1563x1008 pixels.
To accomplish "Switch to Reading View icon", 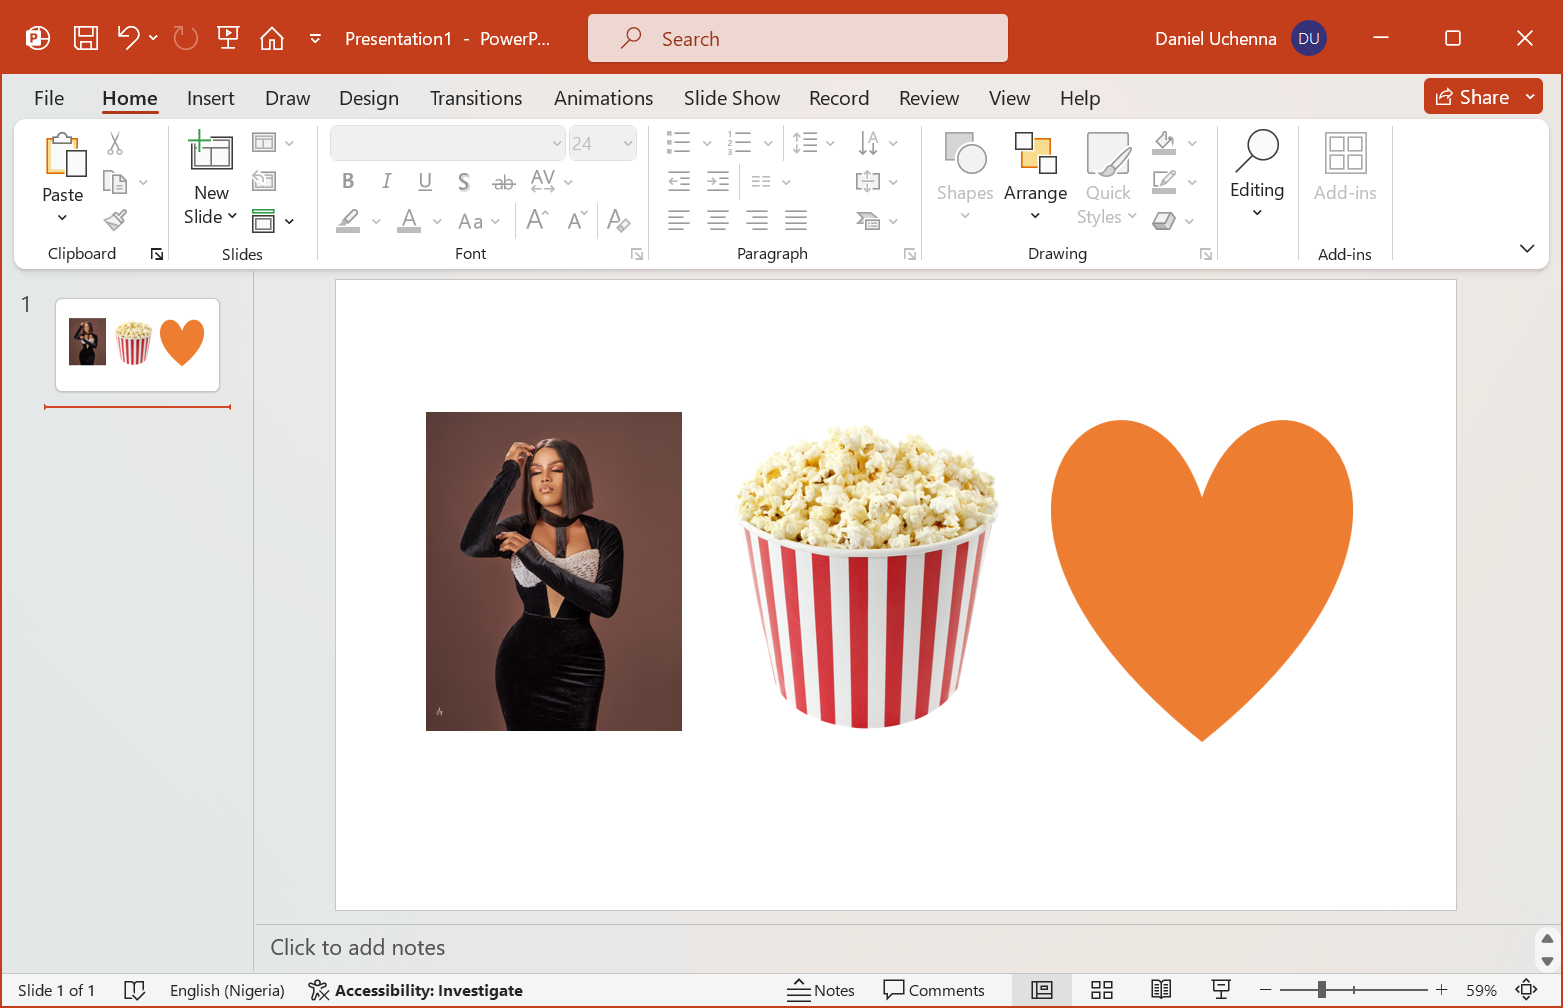I will point(1161,990).
